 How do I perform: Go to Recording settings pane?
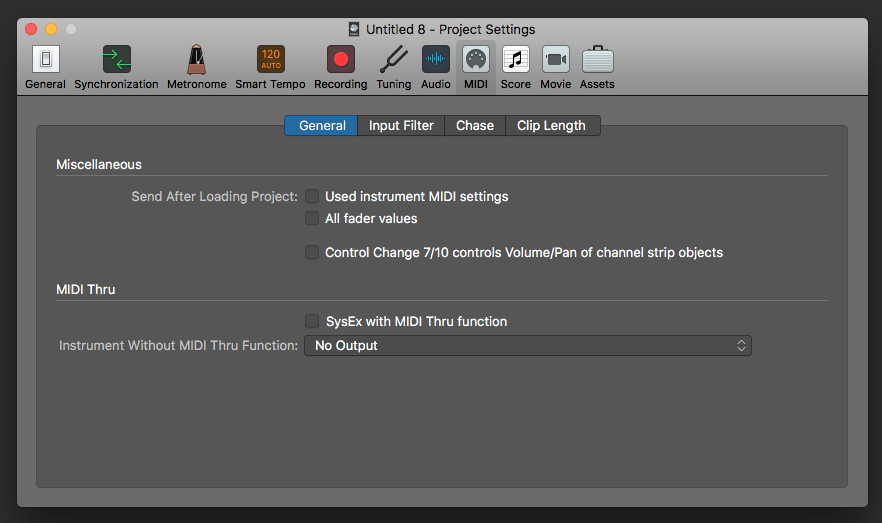340,61
